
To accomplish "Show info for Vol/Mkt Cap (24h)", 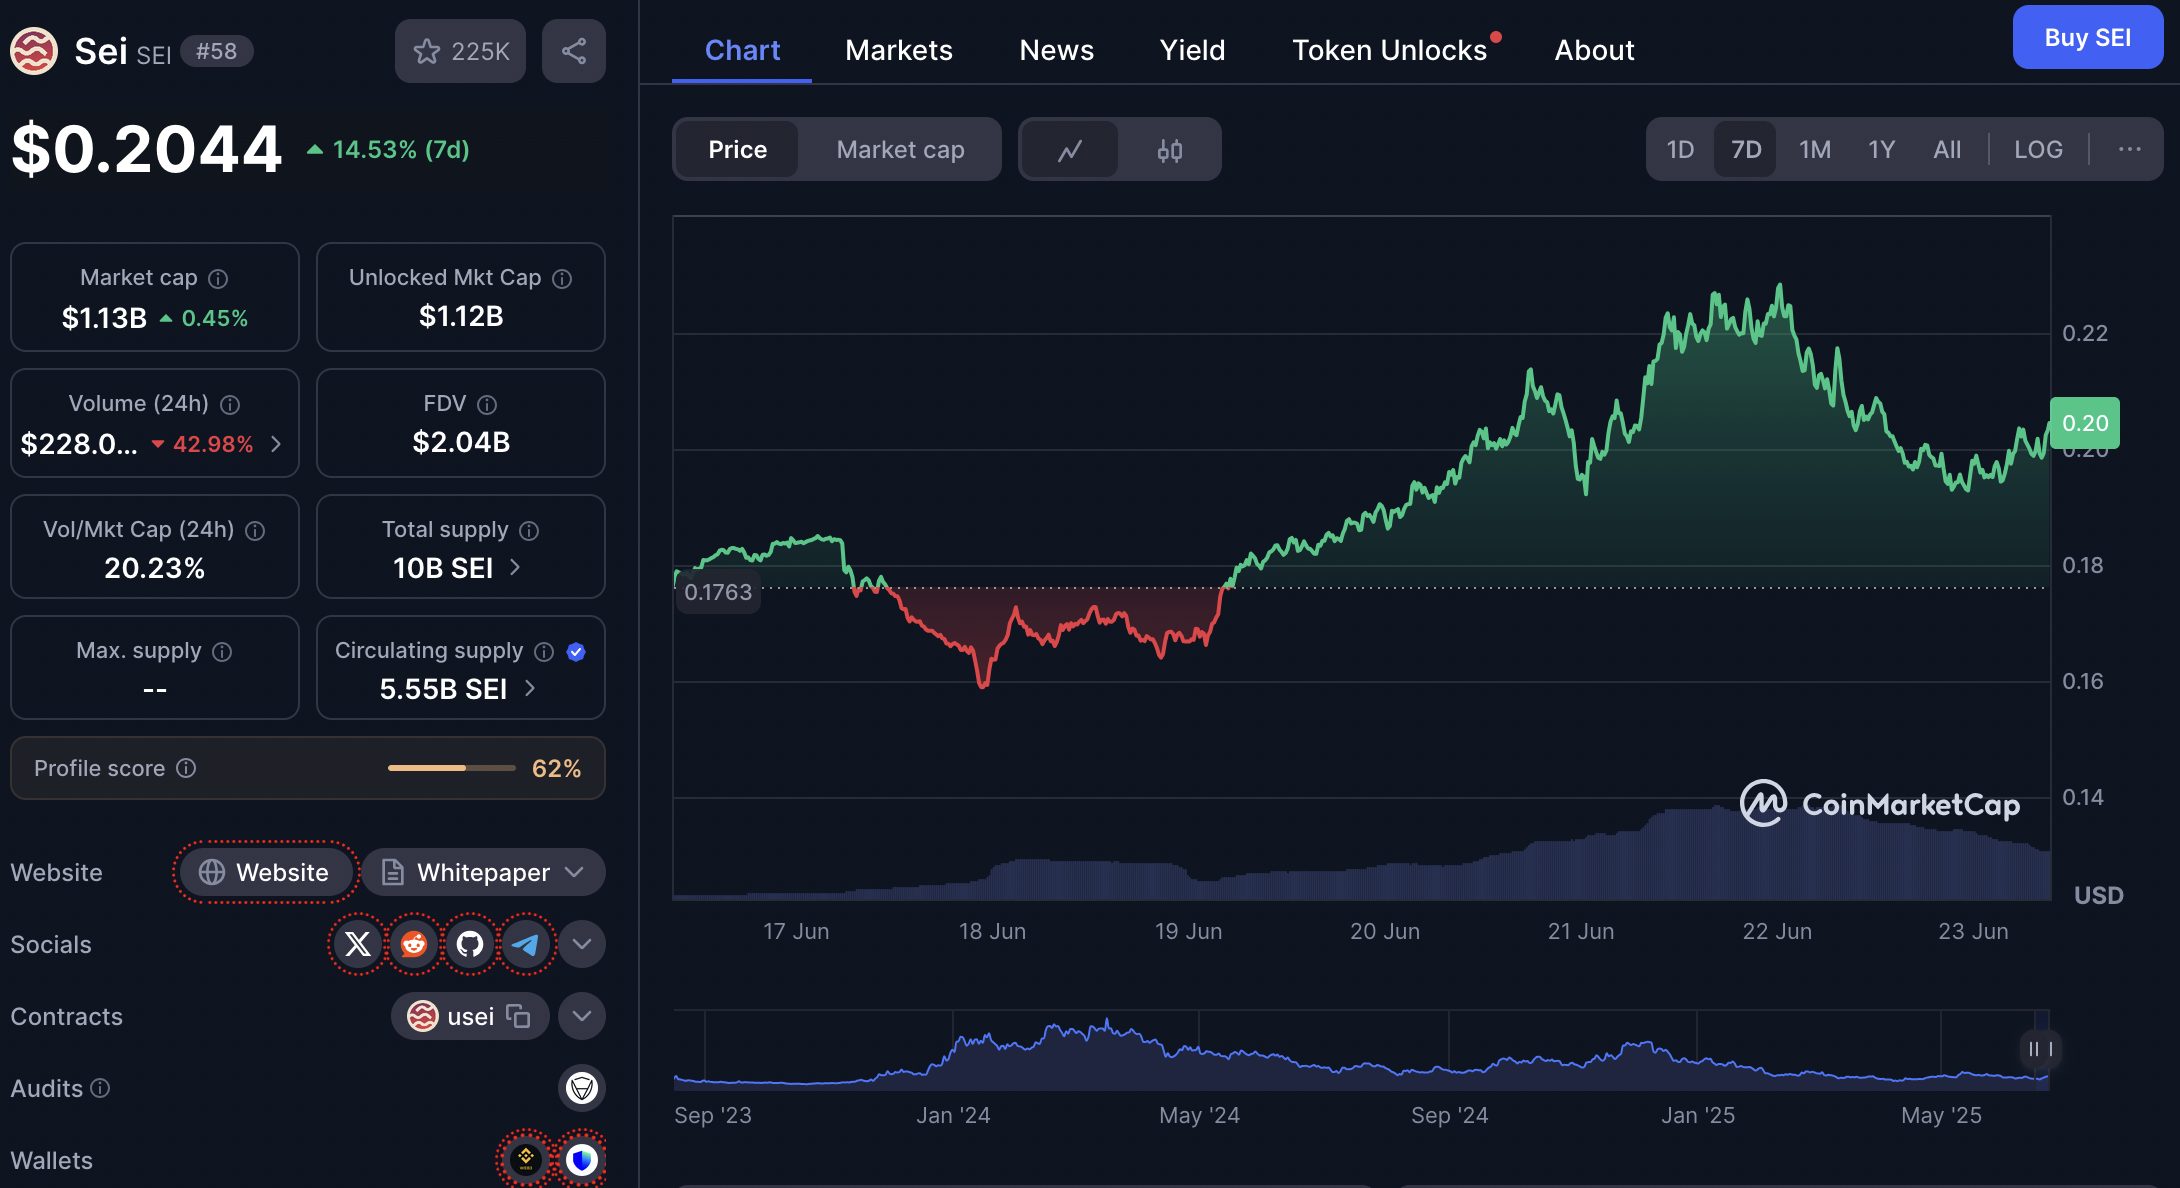I will (x=255, y=530).
